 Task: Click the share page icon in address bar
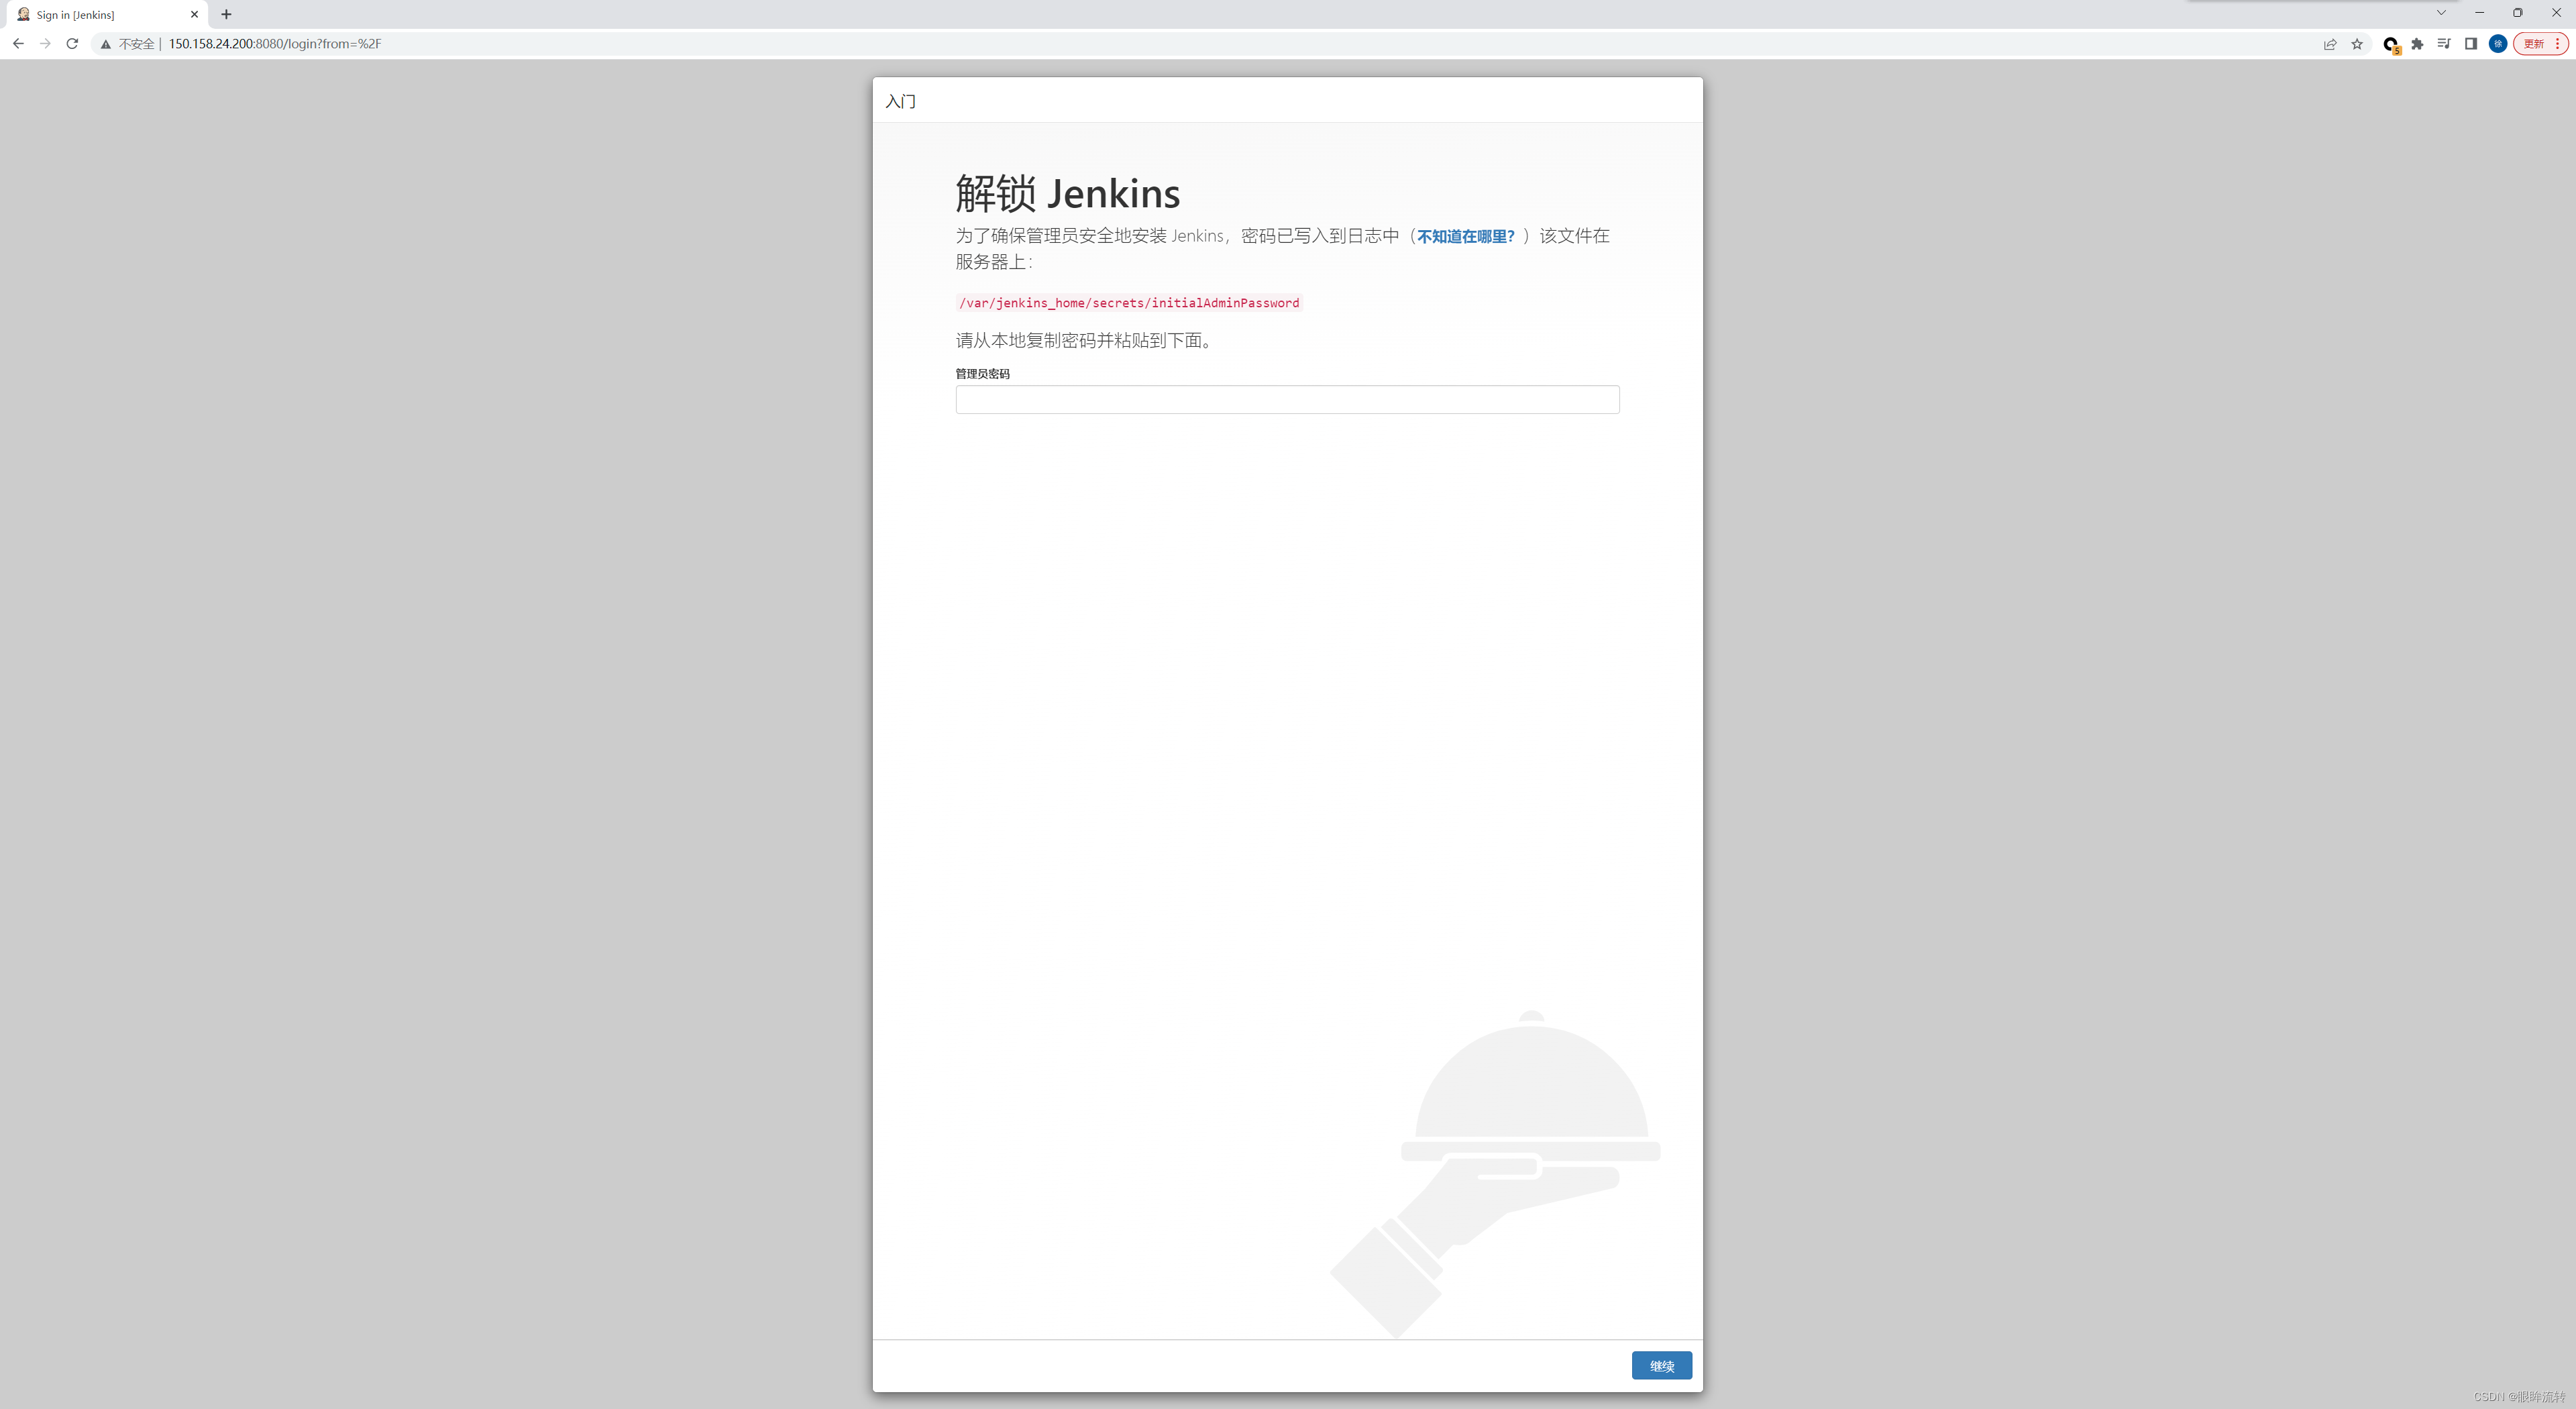2330,44
